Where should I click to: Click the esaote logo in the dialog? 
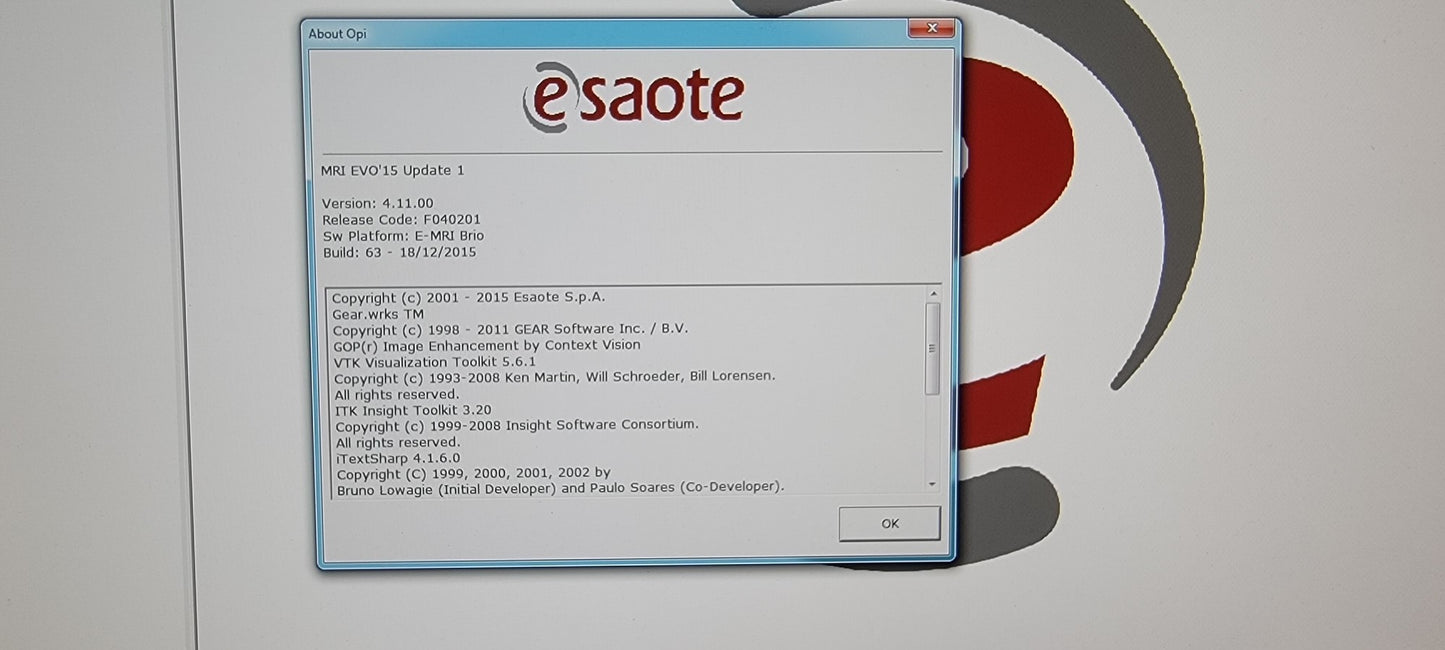633,97
